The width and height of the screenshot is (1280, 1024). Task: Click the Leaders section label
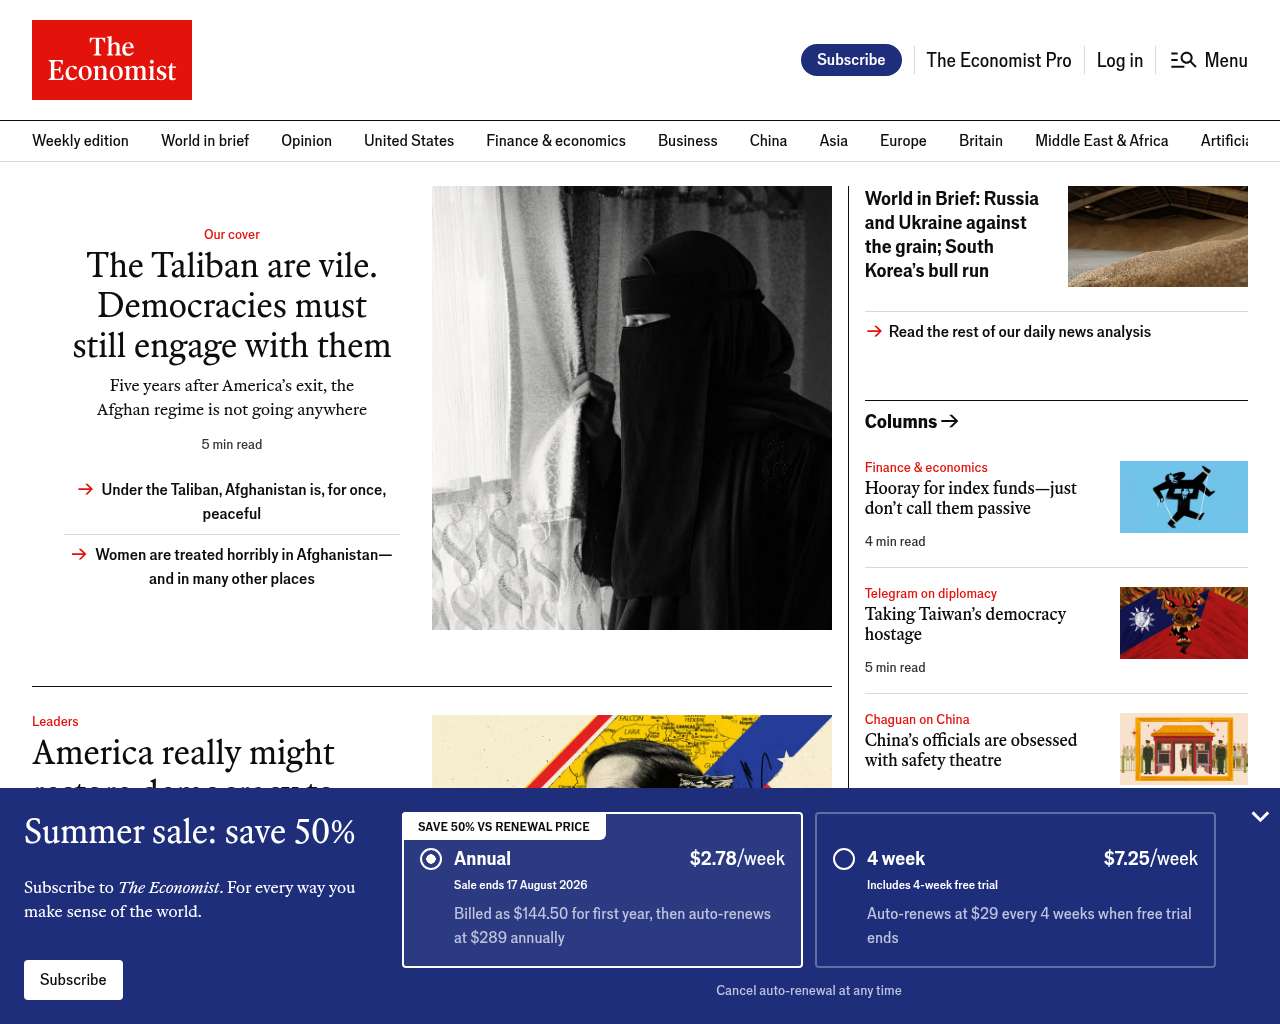tap(55, 721)
